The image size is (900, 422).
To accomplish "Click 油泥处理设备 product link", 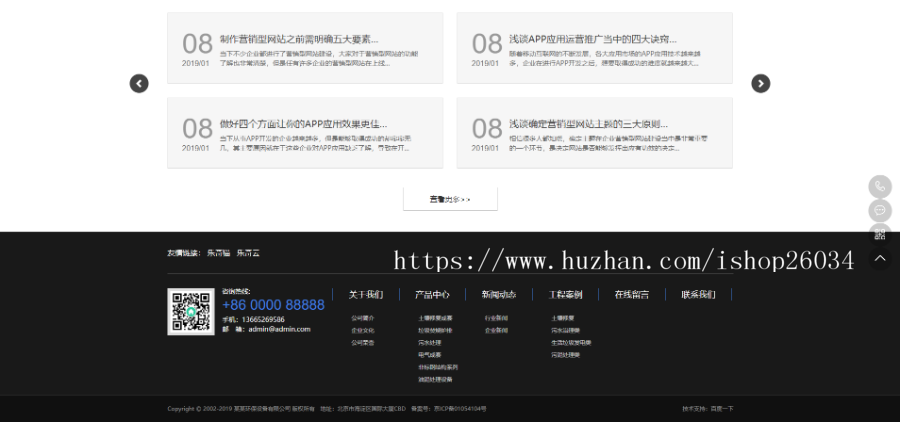I will point(435,380).
